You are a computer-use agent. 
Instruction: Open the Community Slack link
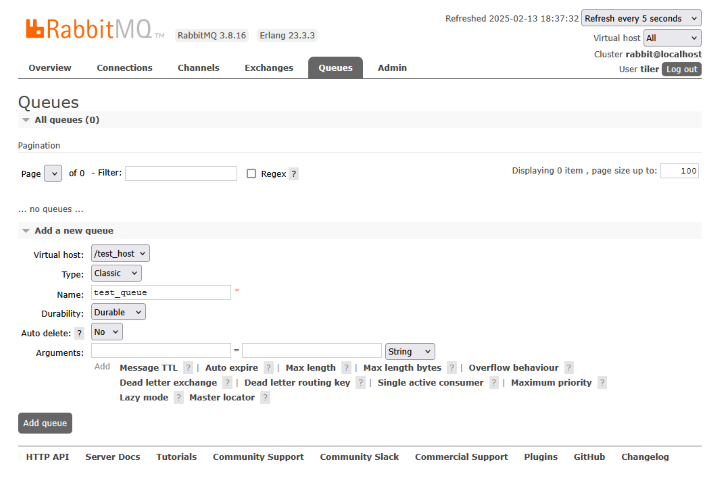coord(359,457)
